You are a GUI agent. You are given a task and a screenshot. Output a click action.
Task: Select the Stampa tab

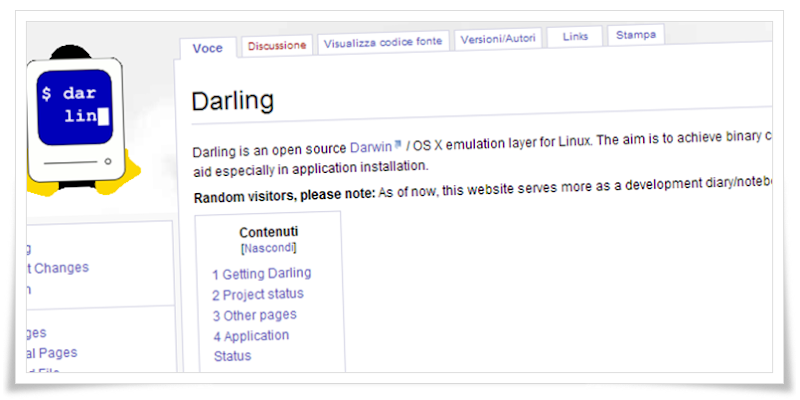tap(636, 35)
